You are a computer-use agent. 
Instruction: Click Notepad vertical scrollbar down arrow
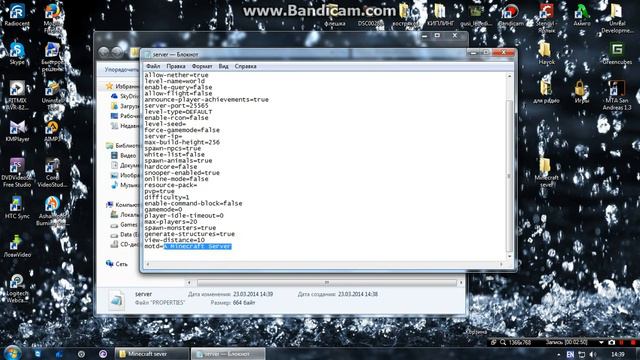pyautogui.click(x=509, y=256)
